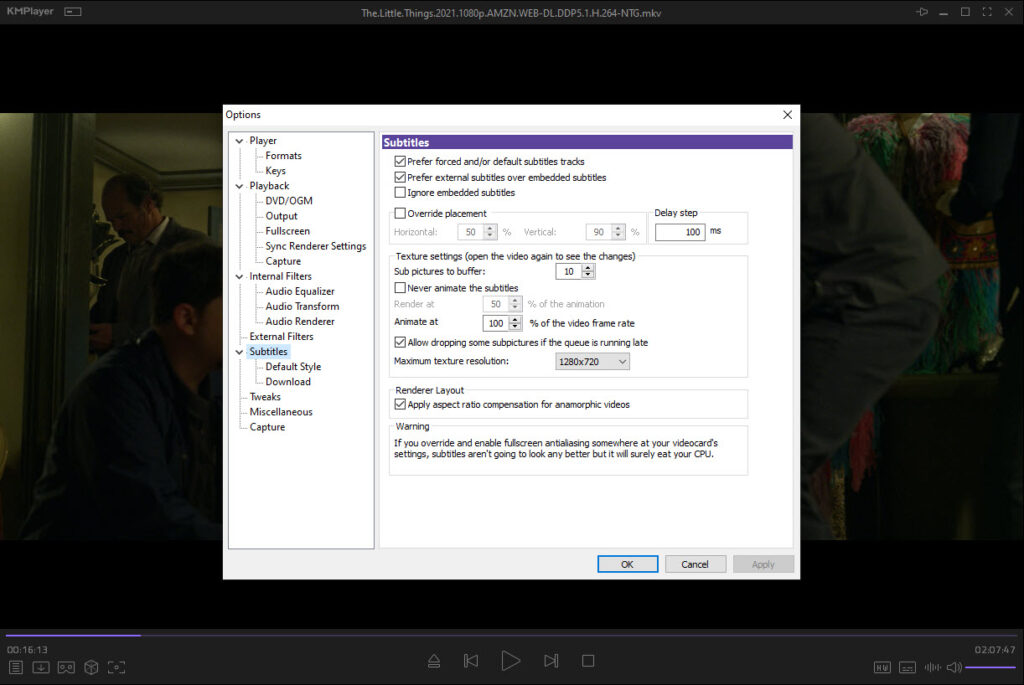Collapse the Playback tree node
This screenshot has height=685, width=1024.
pyautogui.click(x=239, y=186)
